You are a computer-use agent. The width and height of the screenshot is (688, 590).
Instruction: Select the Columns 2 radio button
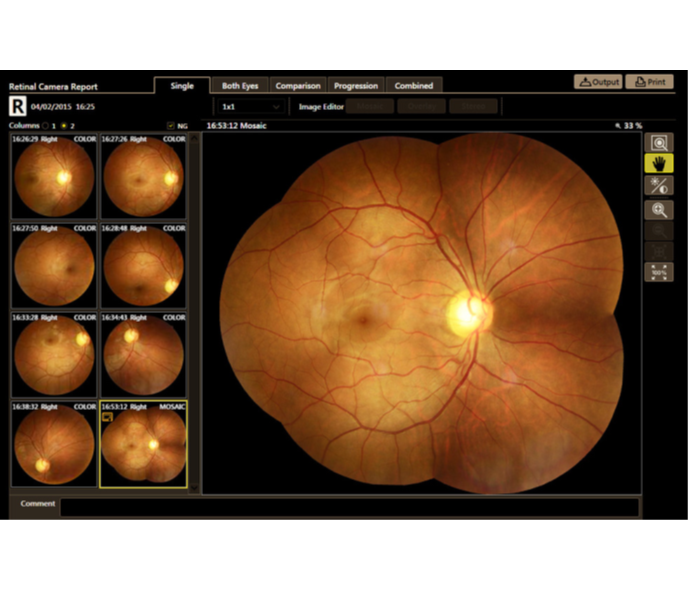coord(64,126)
